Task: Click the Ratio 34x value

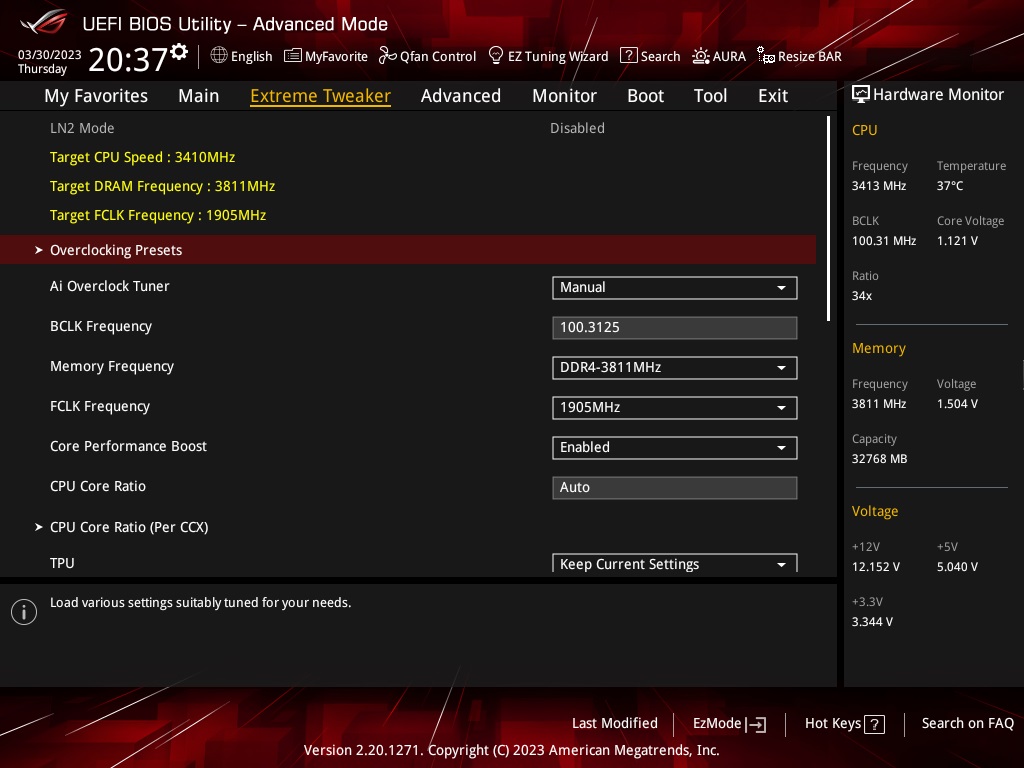Action: click(861, 296)
